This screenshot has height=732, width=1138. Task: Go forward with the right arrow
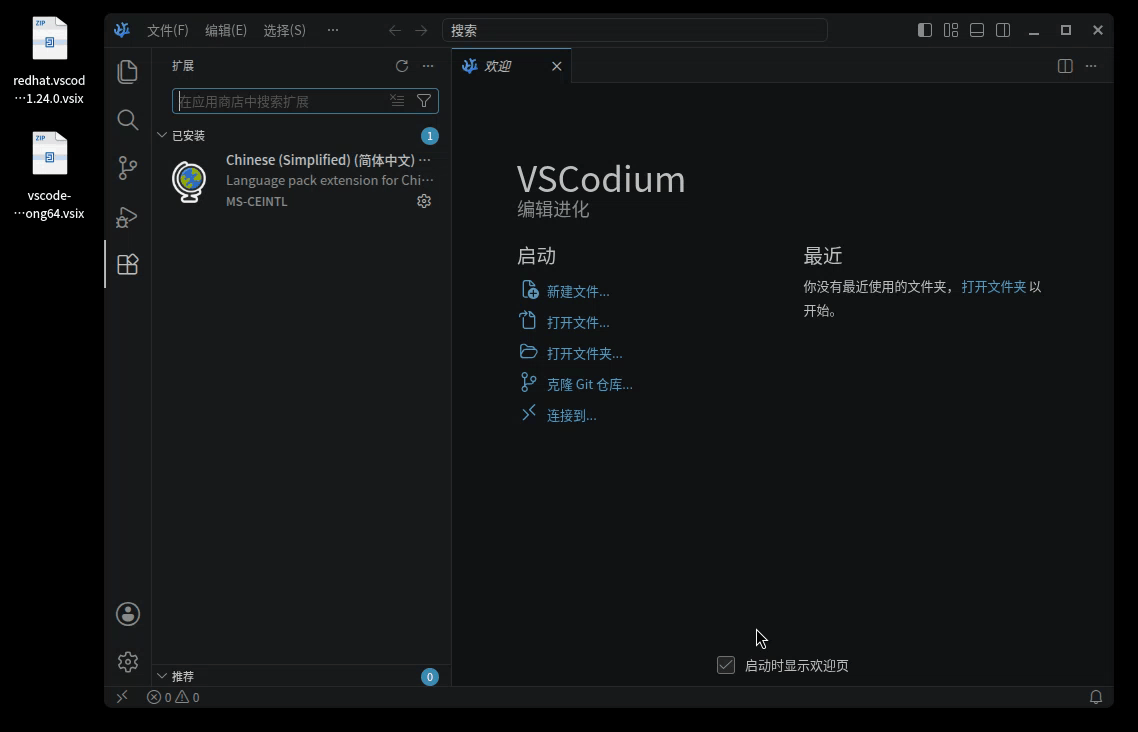click(421, 30)
